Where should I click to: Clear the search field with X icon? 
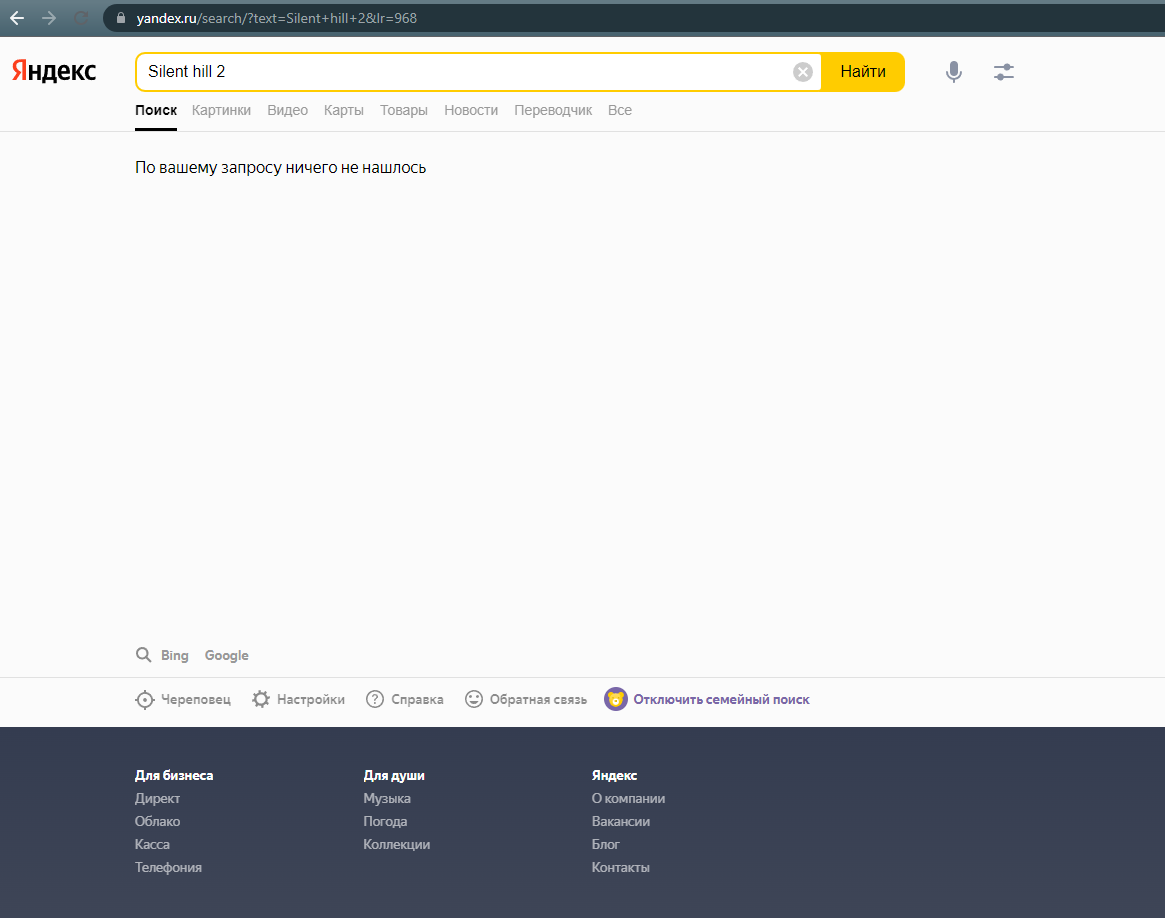[802, 71]
